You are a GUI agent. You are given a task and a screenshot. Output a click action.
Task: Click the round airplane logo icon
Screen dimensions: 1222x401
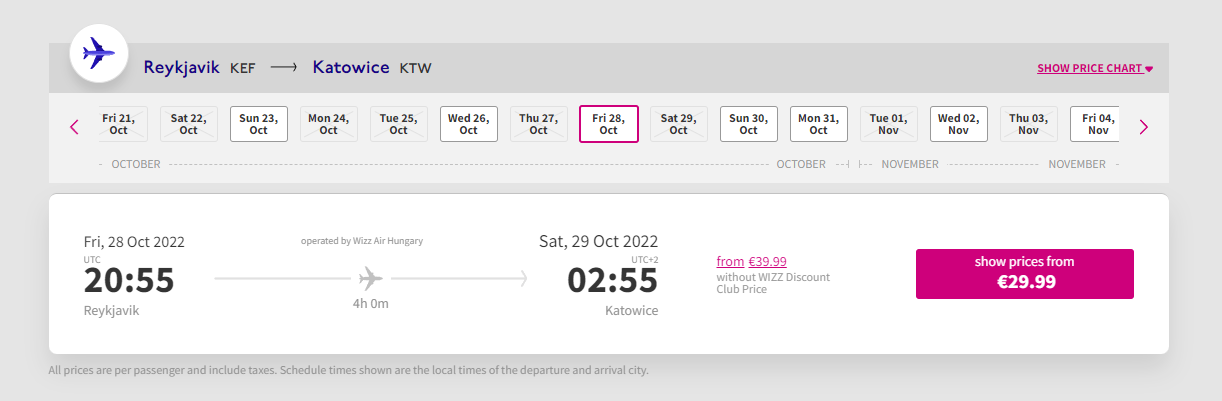point(98,52)
